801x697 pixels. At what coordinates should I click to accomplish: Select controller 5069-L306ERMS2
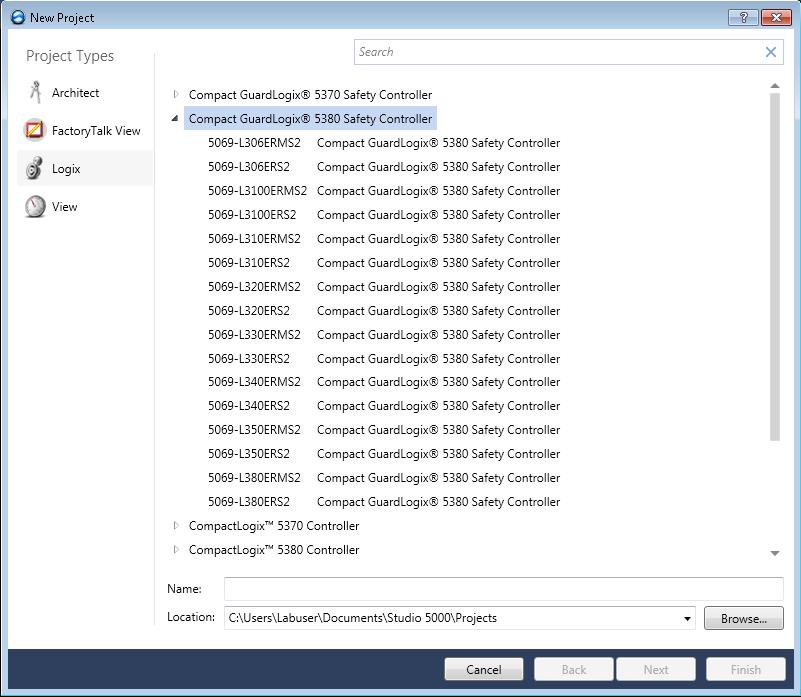(x=254, y=143)
